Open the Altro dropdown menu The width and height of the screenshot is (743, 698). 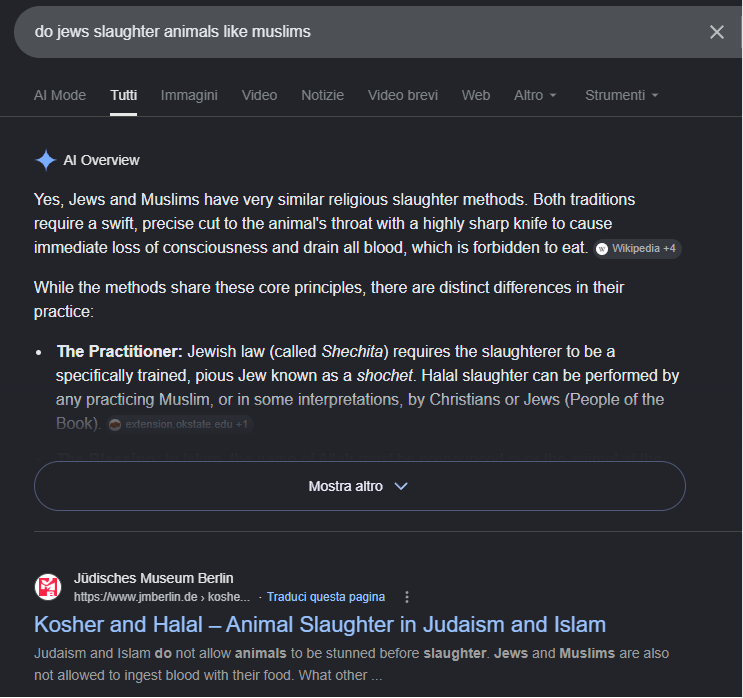click(x=535, y=95)
